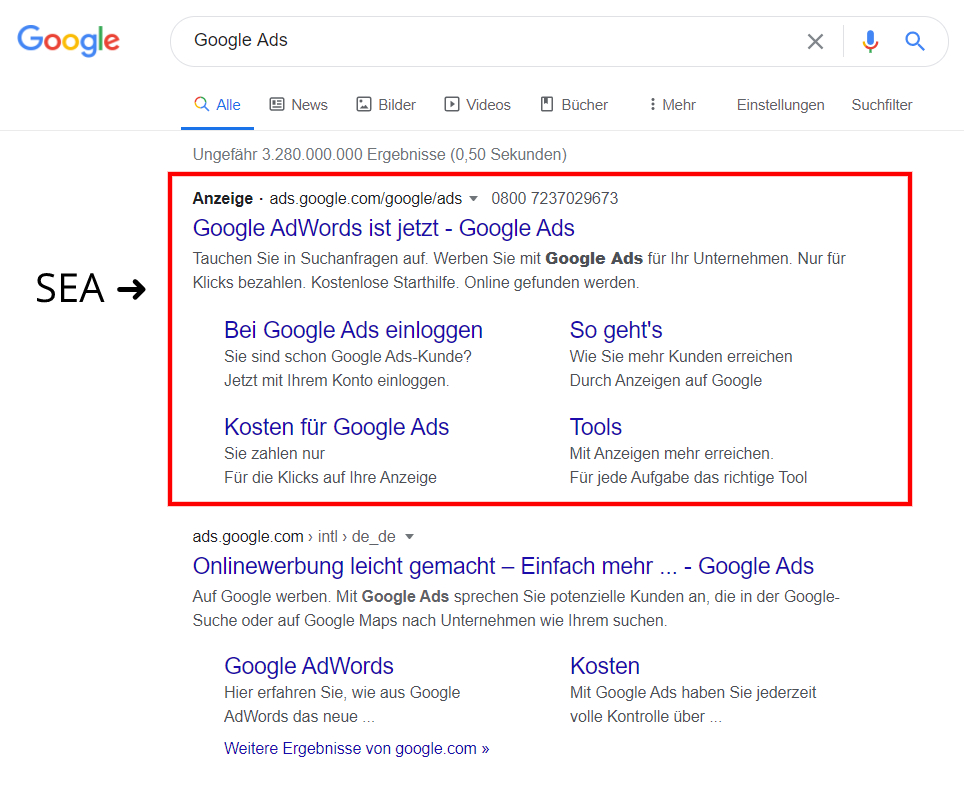Open the Suchfilter options

tap(882, 105)
